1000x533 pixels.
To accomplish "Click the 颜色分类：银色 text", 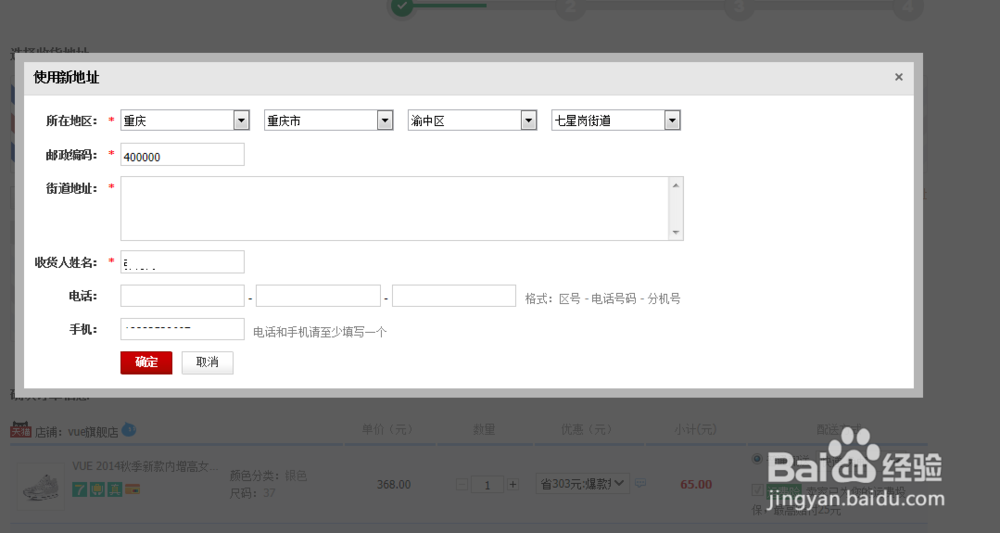I will (x=268, y=476).
